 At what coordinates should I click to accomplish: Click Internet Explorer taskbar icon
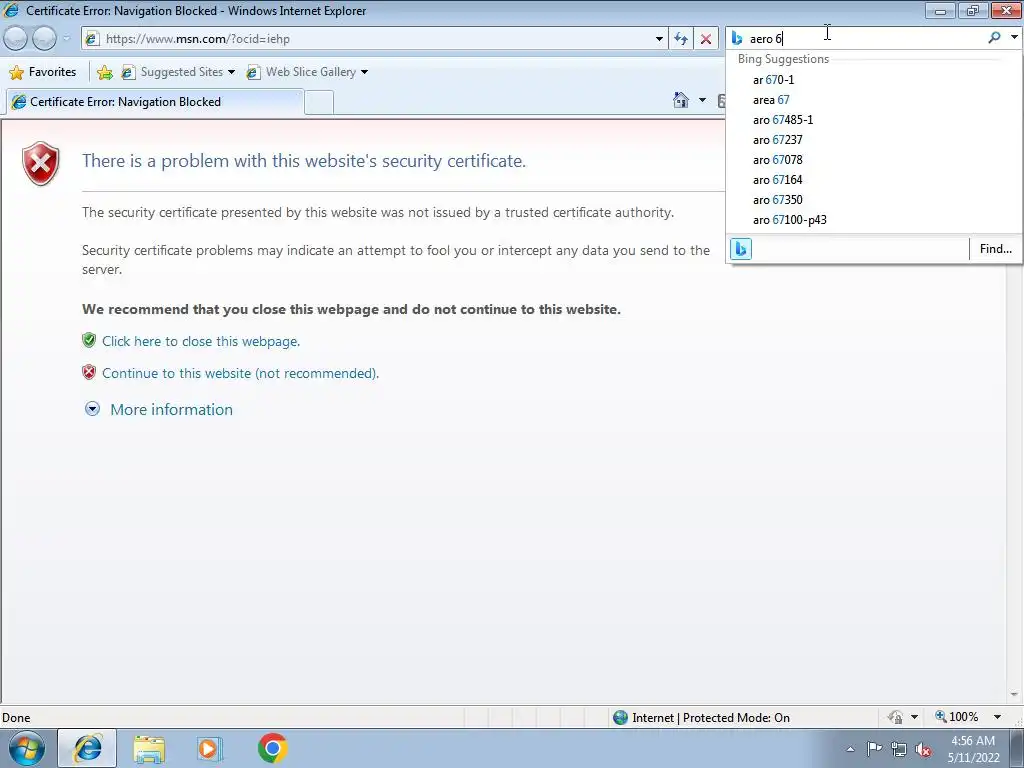(88, 748)
